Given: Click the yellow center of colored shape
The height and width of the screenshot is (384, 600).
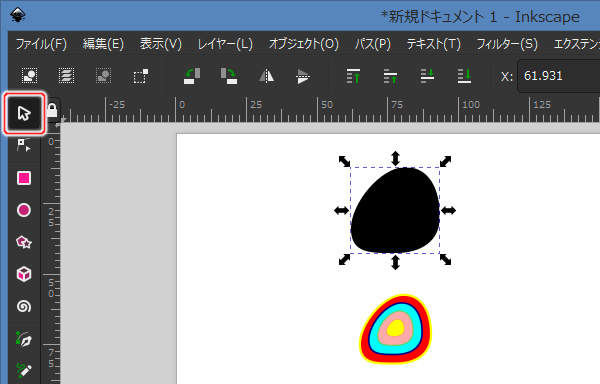Looking at the screenshot, I should point(395,328).
